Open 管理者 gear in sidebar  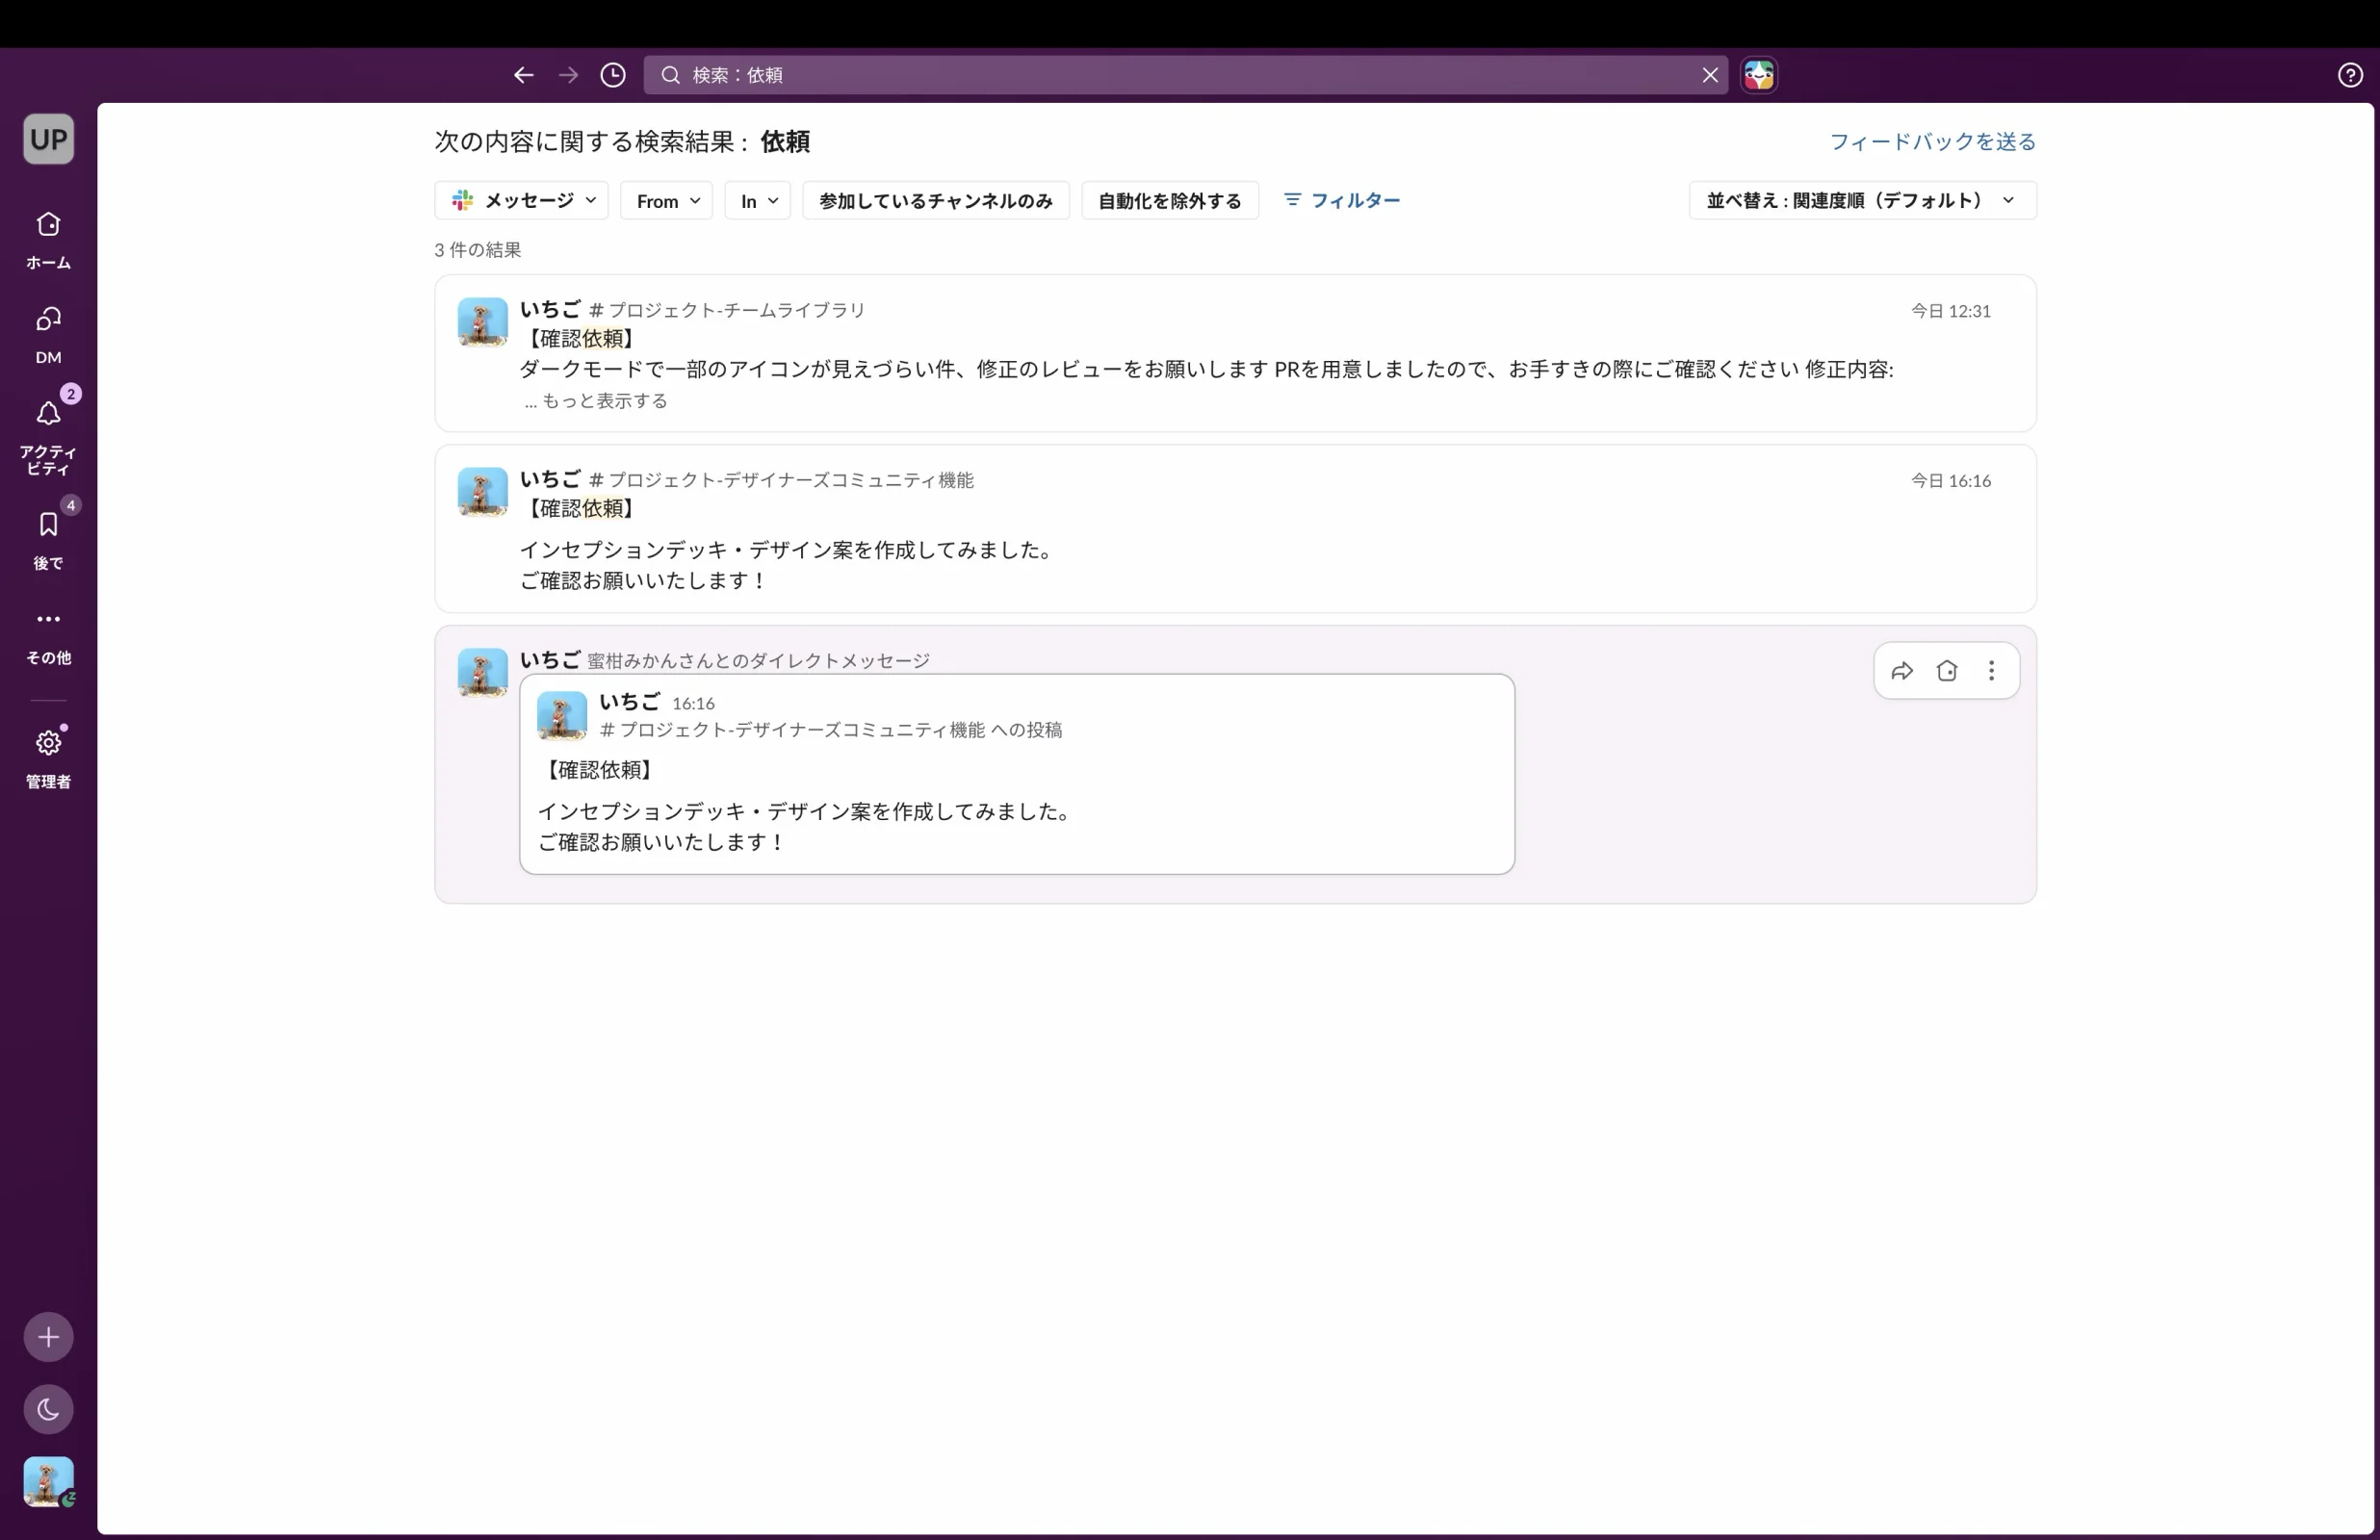[x=48, y=759]
